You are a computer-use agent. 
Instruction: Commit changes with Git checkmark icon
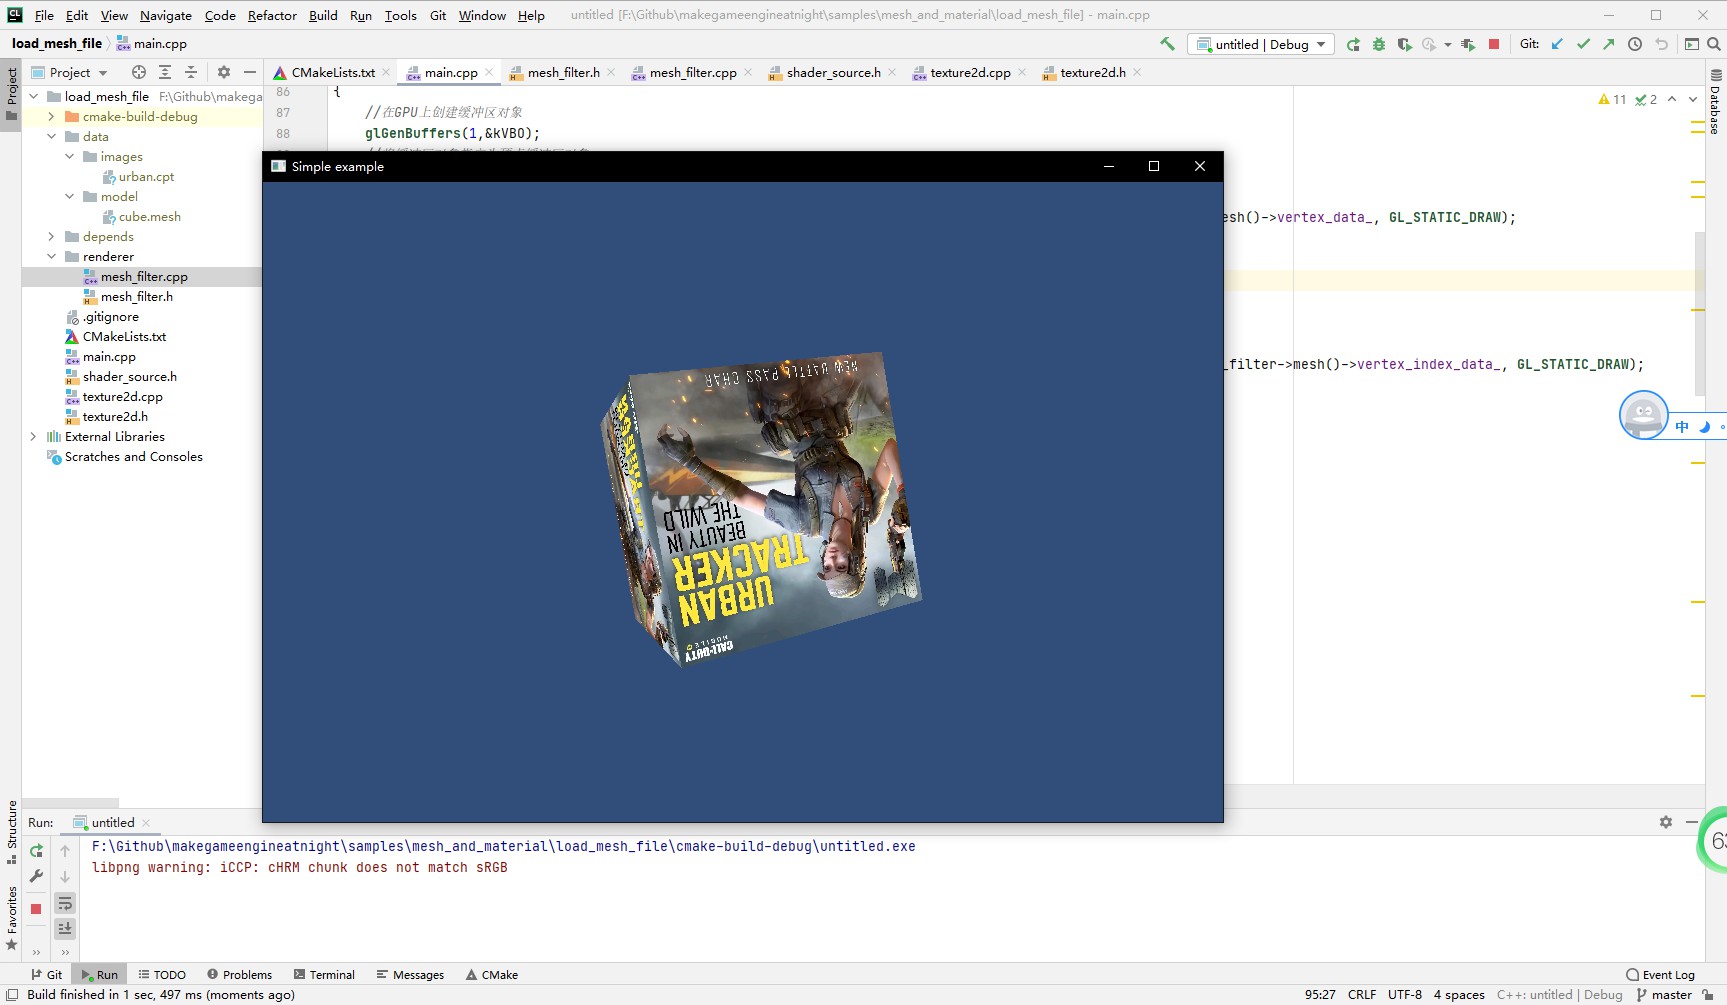(x=1583, y=44)
